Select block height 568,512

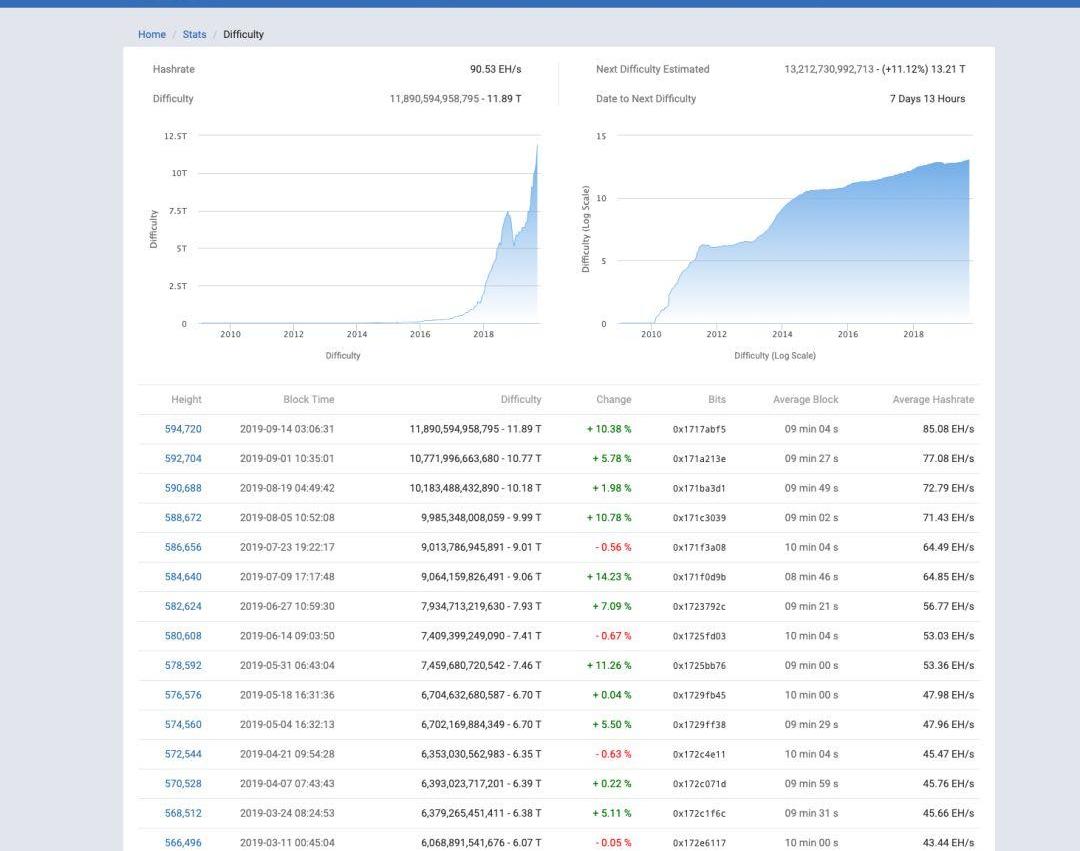click(x=183, y=813)
